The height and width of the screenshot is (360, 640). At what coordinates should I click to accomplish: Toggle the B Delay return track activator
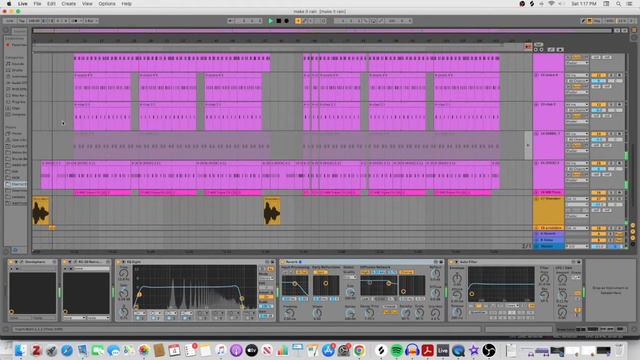point(598,240)
